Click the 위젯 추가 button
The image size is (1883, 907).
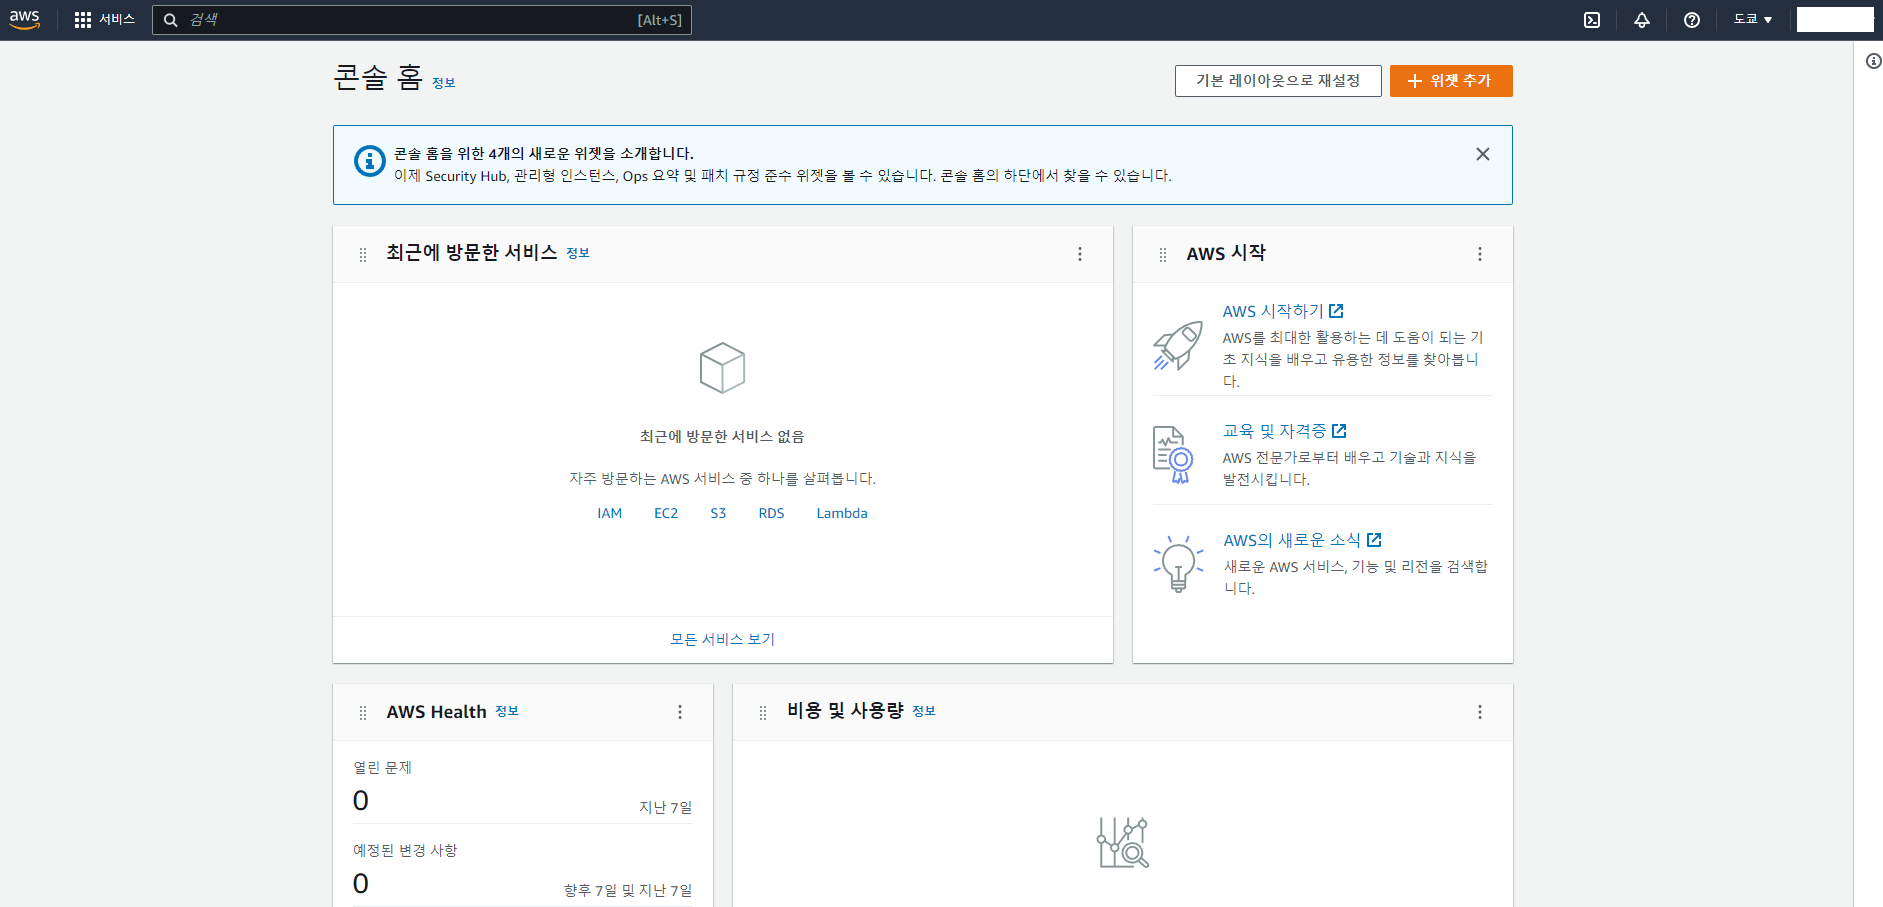point(1451,81)
